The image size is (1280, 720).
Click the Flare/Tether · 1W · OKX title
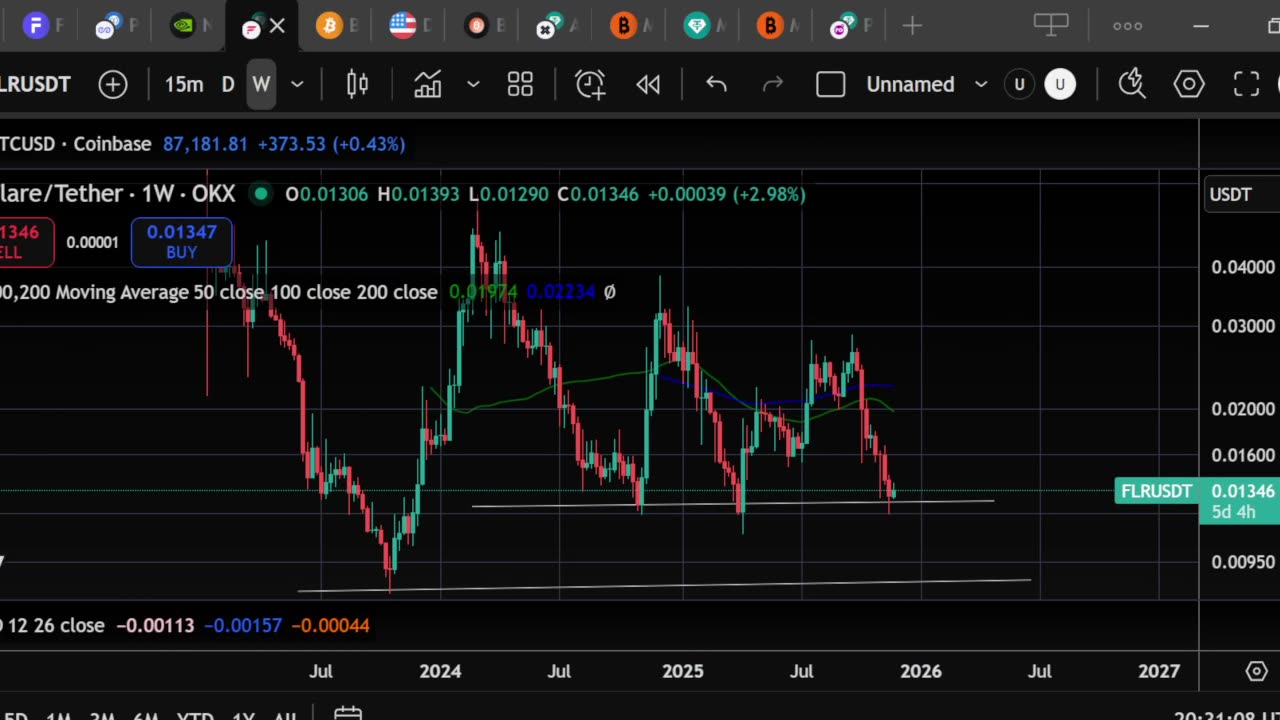click(118, 194)
